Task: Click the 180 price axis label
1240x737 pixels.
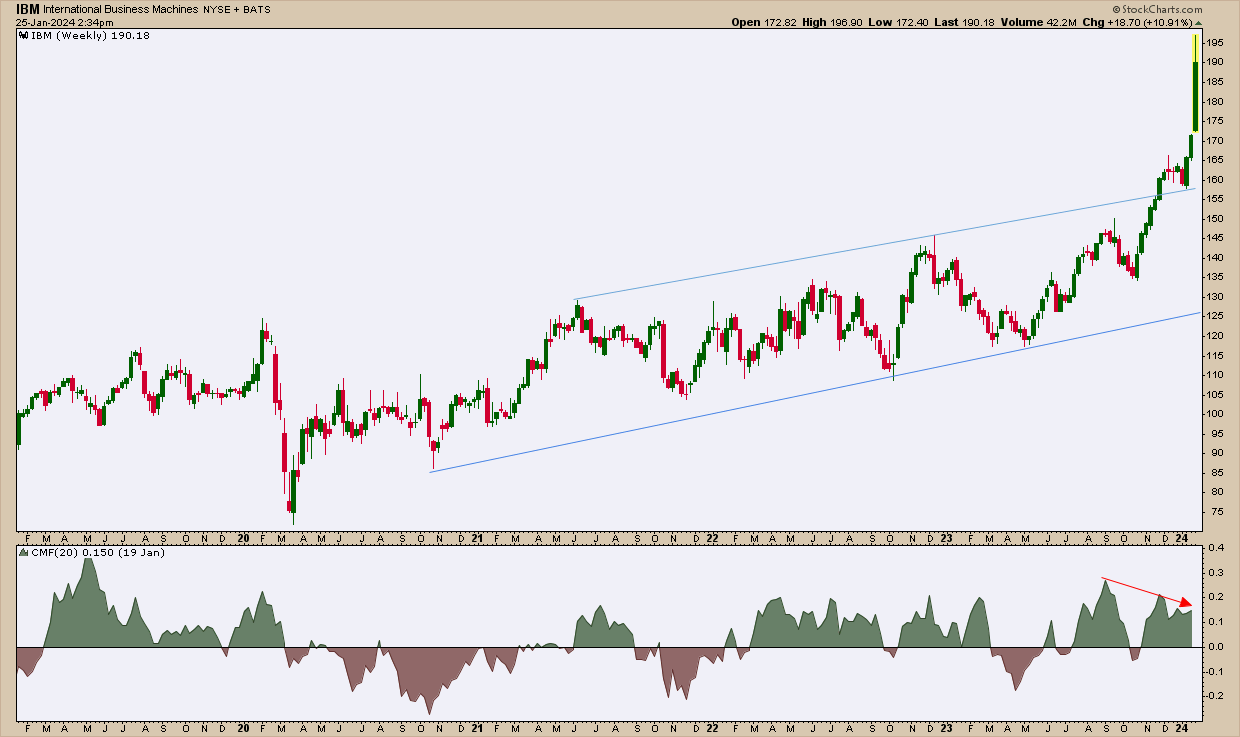Action: (x=1214, y=101)
